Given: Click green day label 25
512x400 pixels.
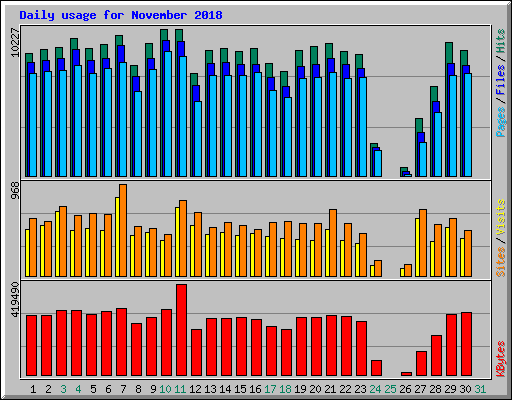Looking at the screenshot, I should click(390, 389).
